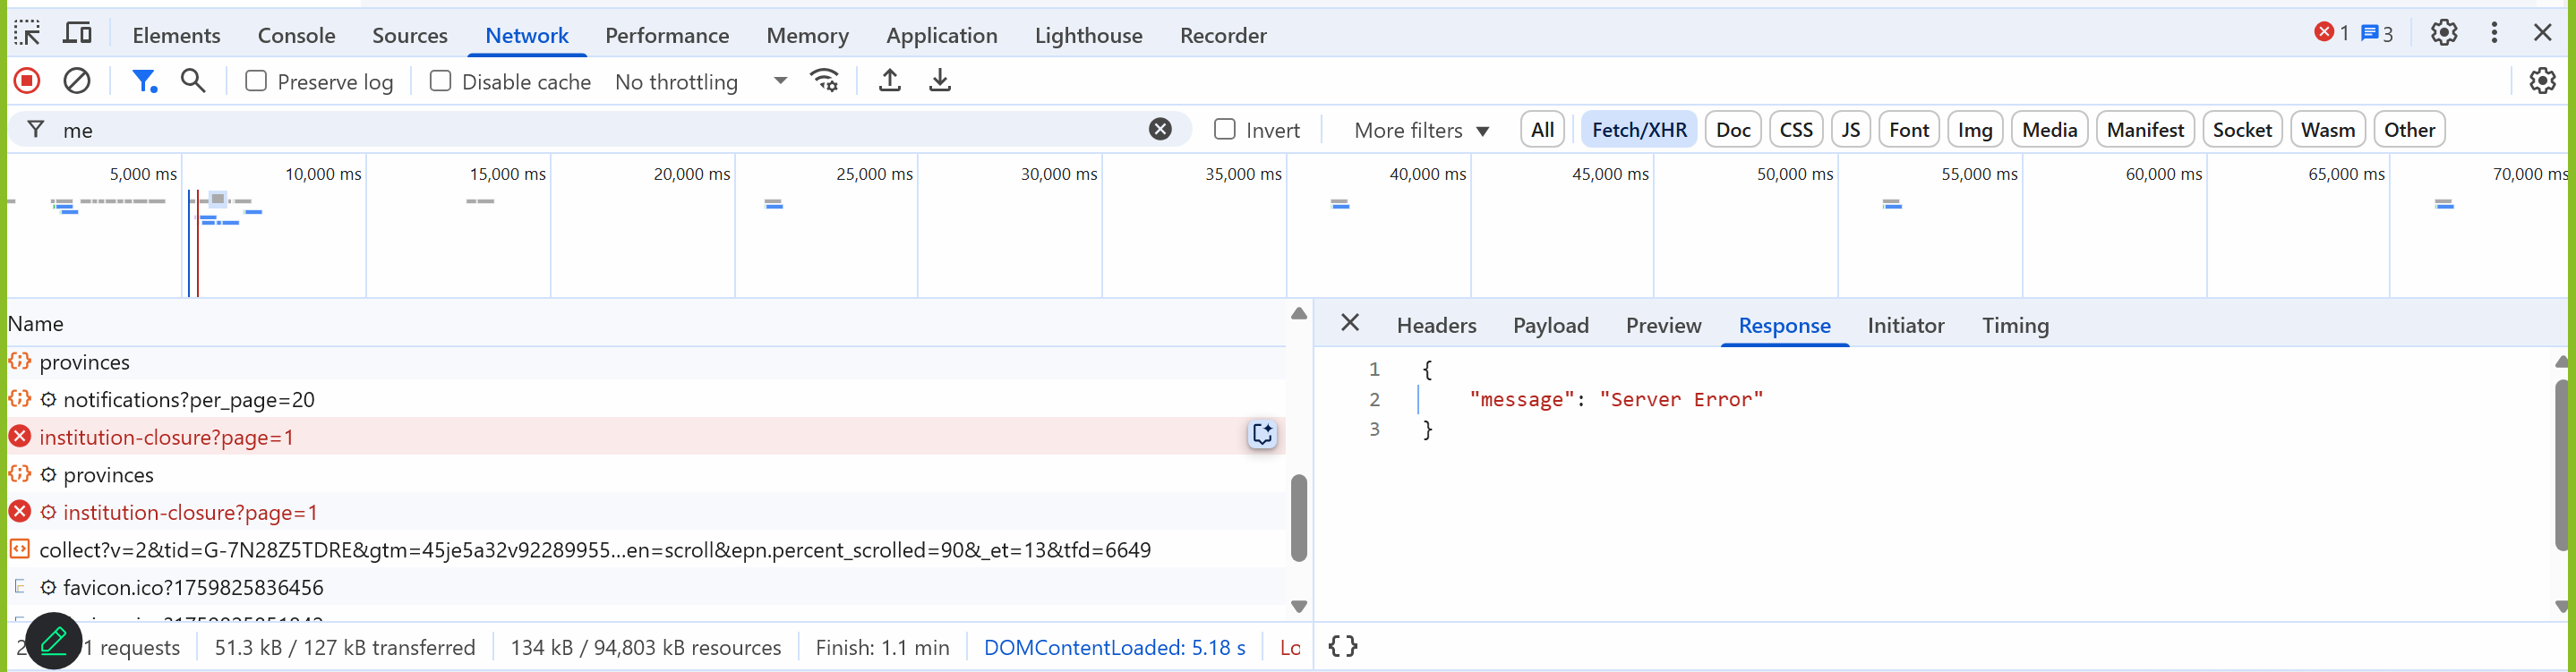Enable the Preserve log checkbox
The height and width of the screenshot is (672, 2576).
pyautogui.click(x=256, y=81)
